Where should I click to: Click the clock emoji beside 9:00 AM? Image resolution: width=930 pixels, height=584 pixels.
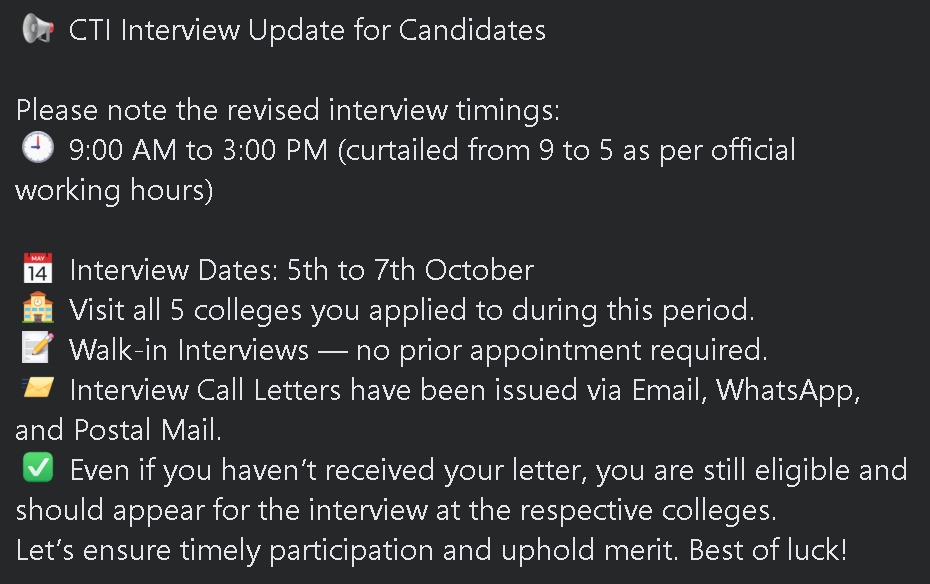[37, 150]
